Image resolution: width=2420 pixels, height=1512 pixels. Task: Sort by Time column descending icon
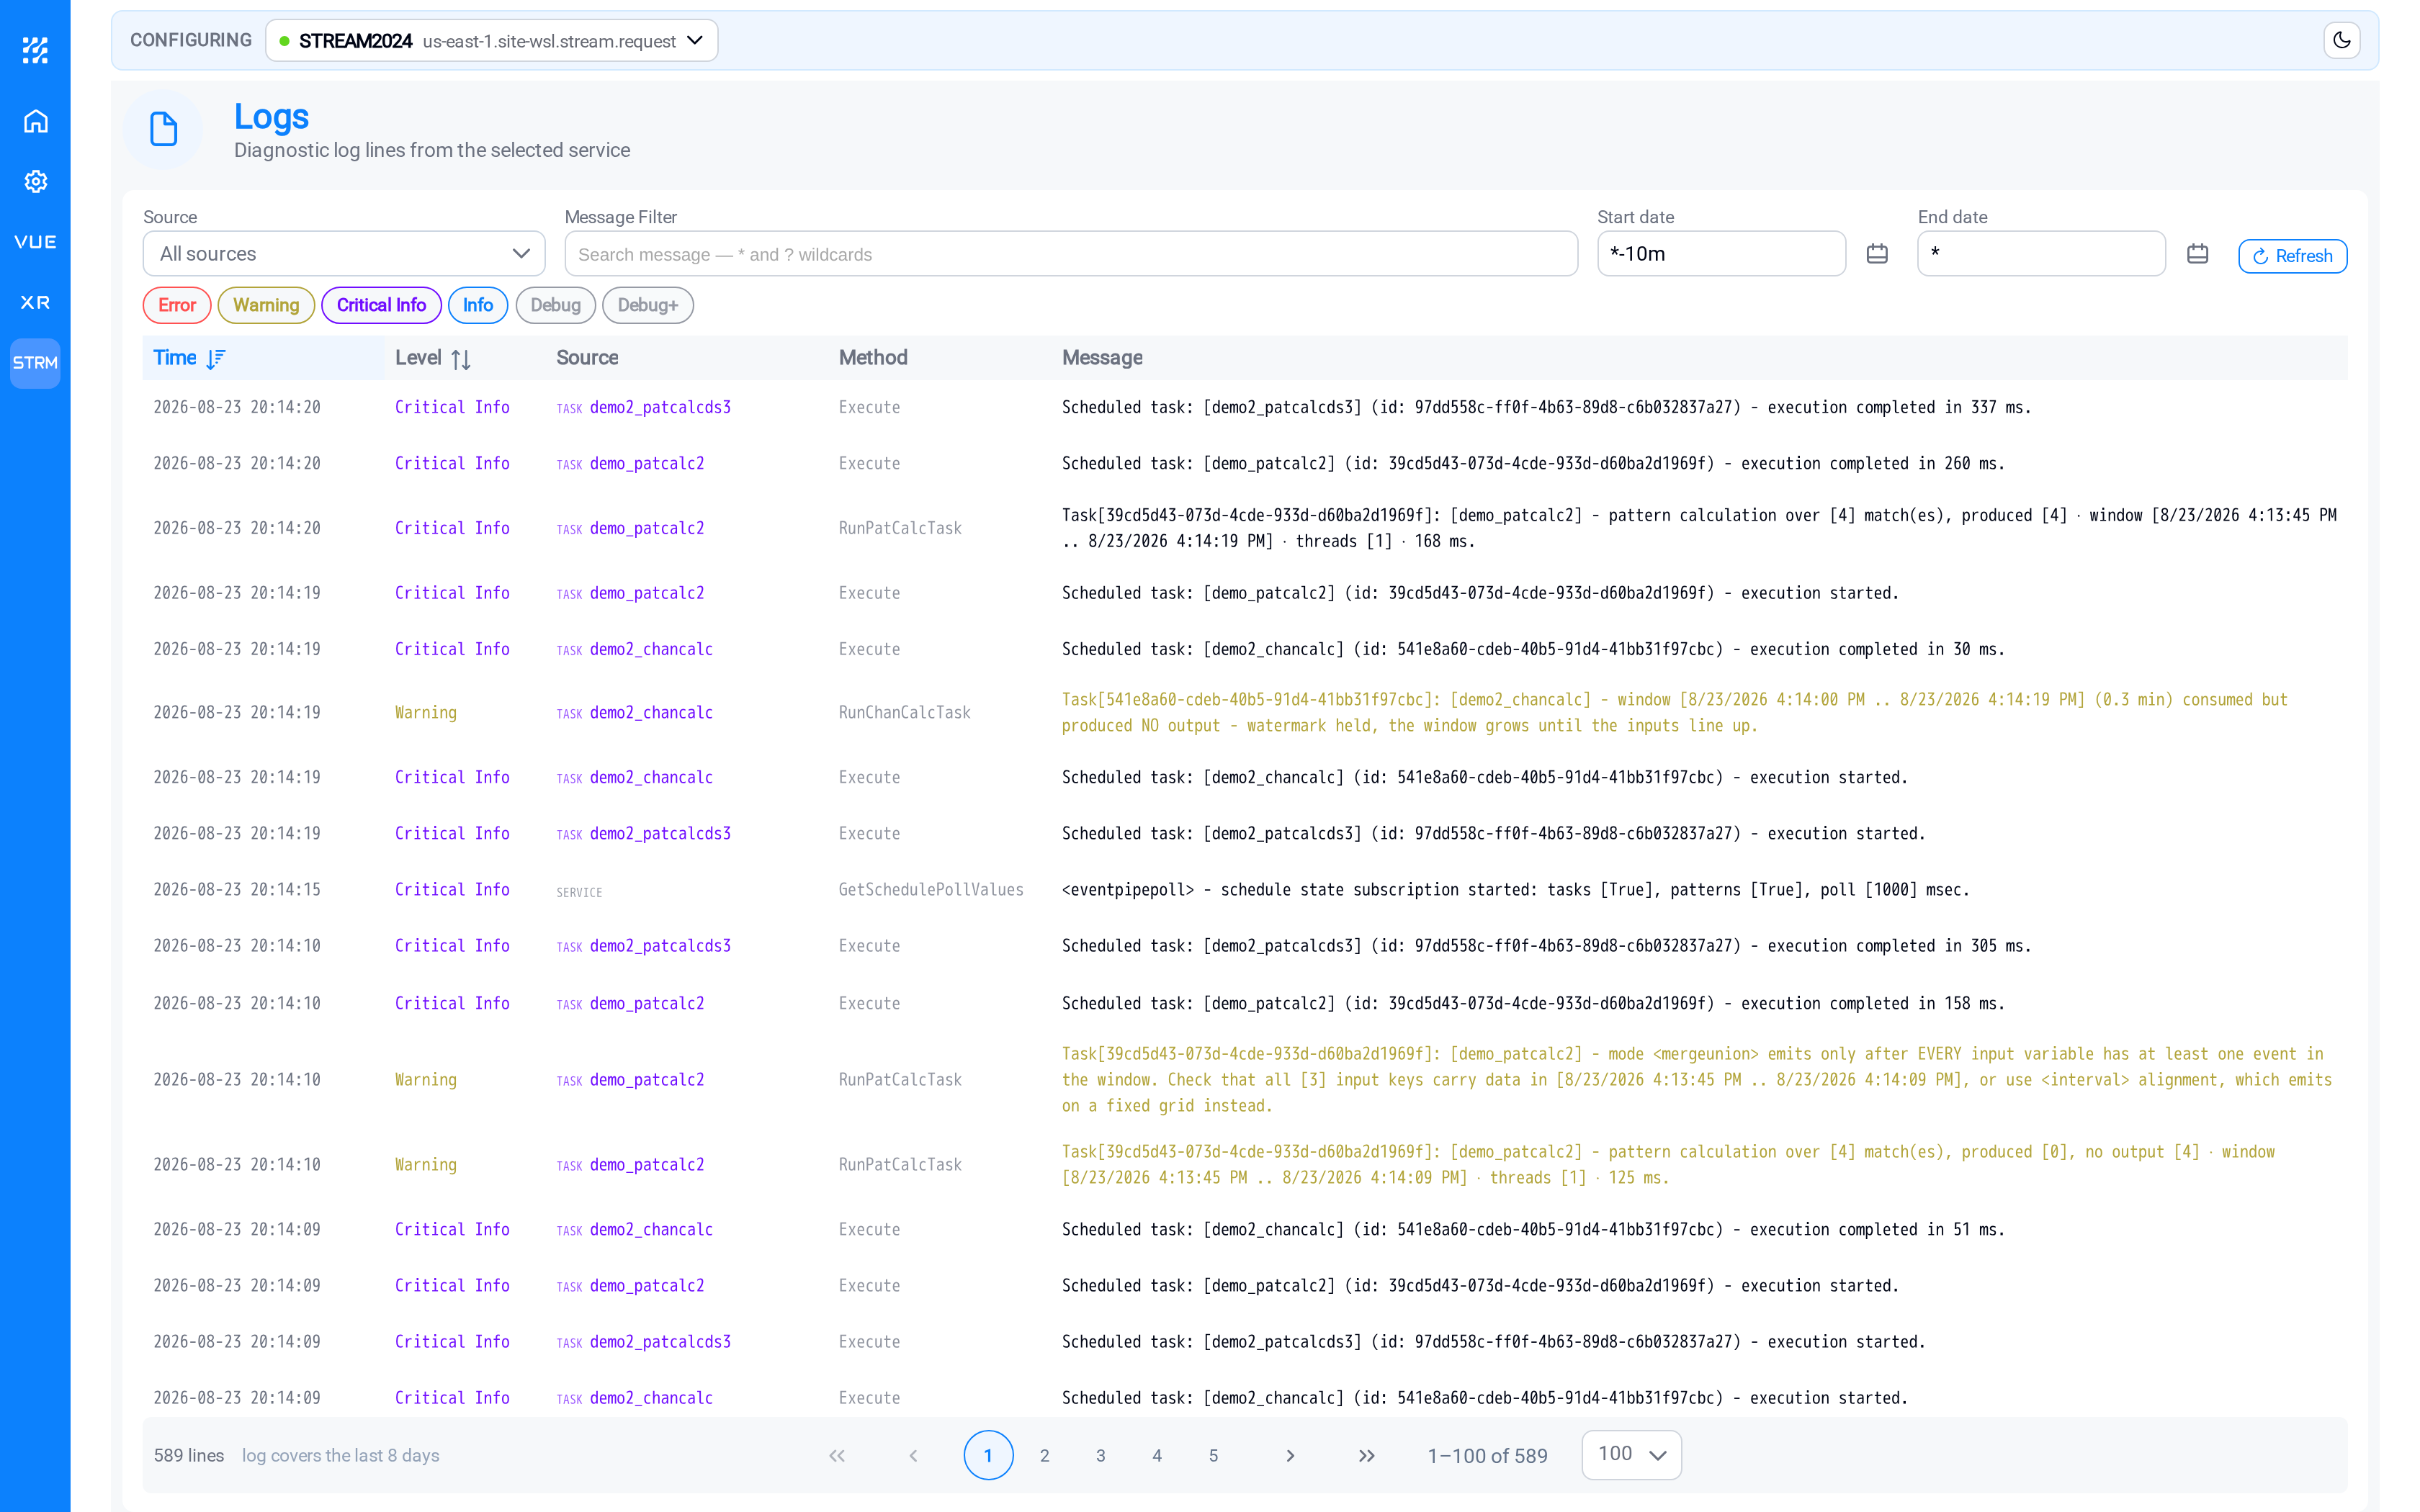[x=216, y=359]
